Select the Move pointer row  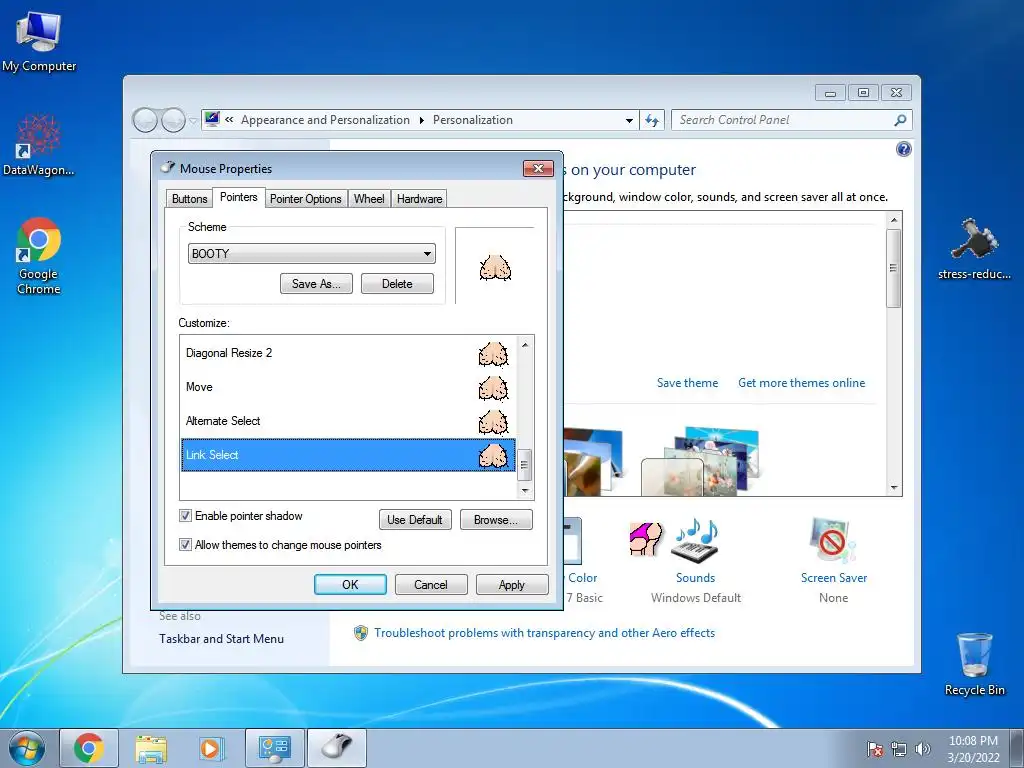click(x=348, y=387)
